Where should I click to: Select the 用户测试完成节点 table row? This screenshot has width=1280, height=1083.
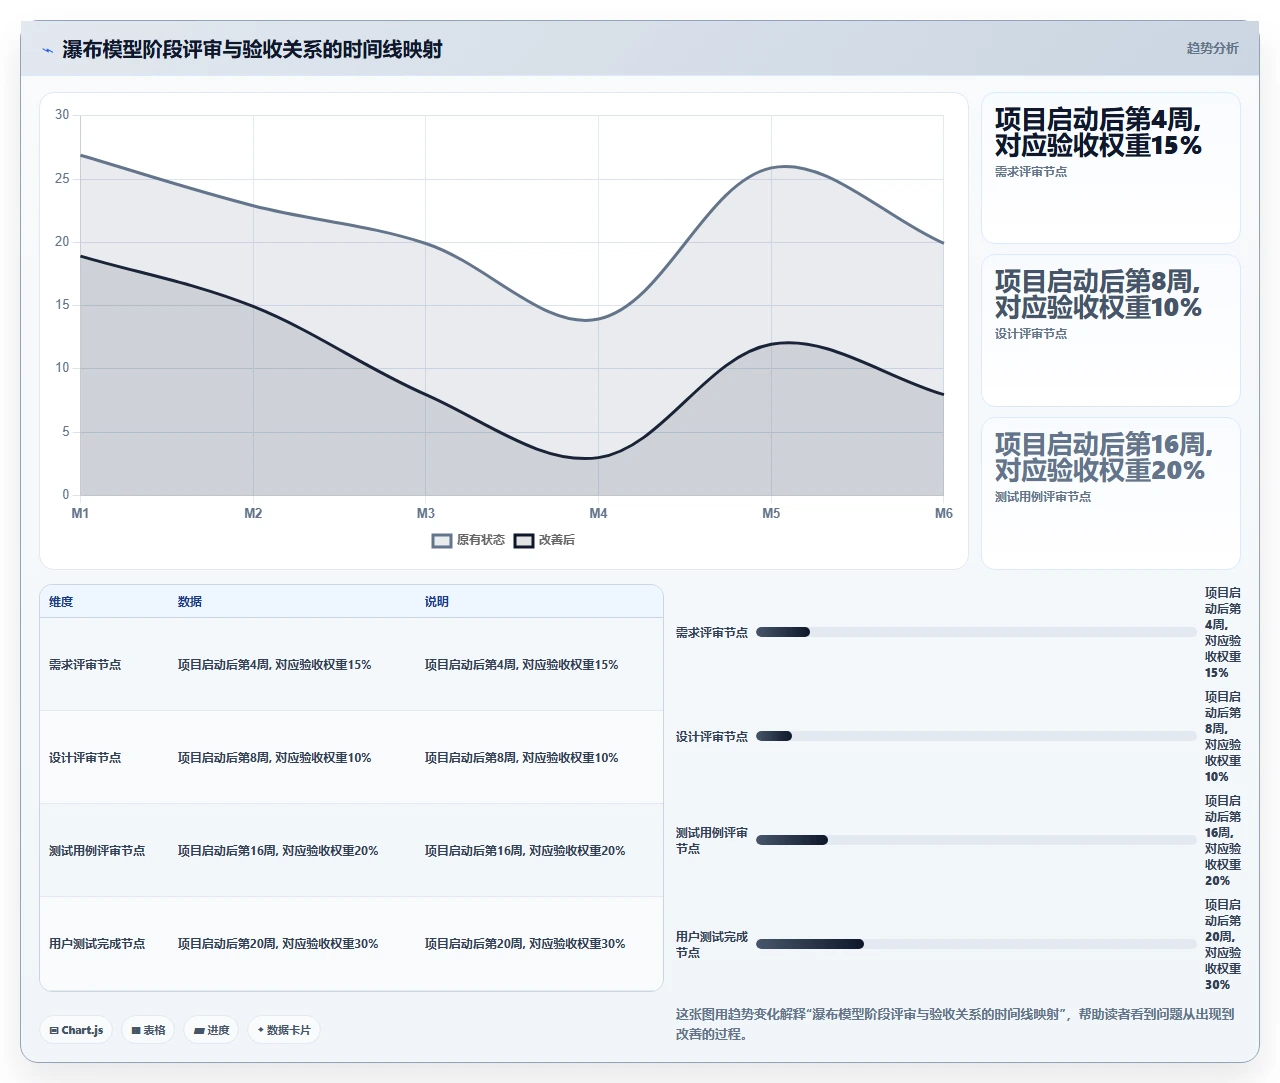[351, 943]
